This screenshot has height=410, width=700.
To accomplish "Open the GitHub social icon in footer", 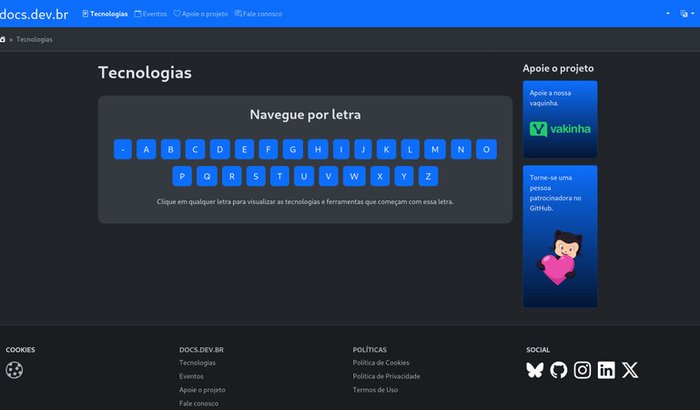I will pyautogui.click(x=559, y=370).
